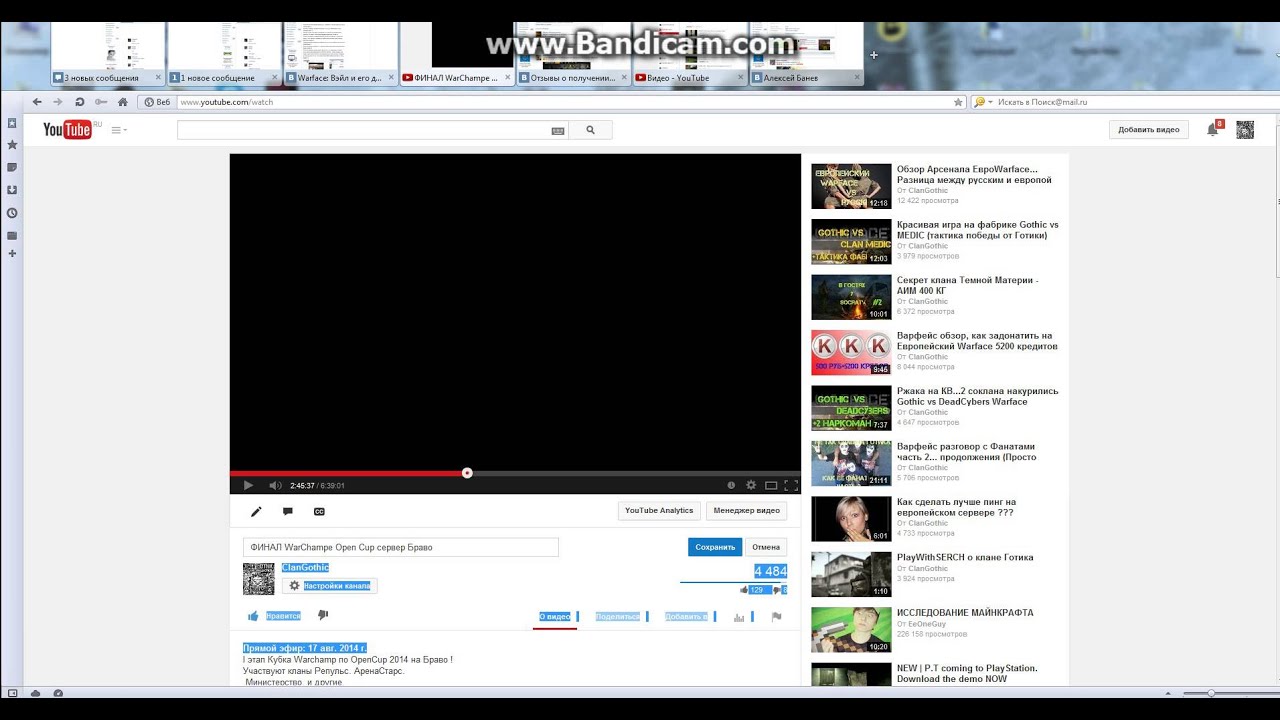The image size is (1280, 720).
Task: Report the video with flag icon
Action: [x=776, y=617]
